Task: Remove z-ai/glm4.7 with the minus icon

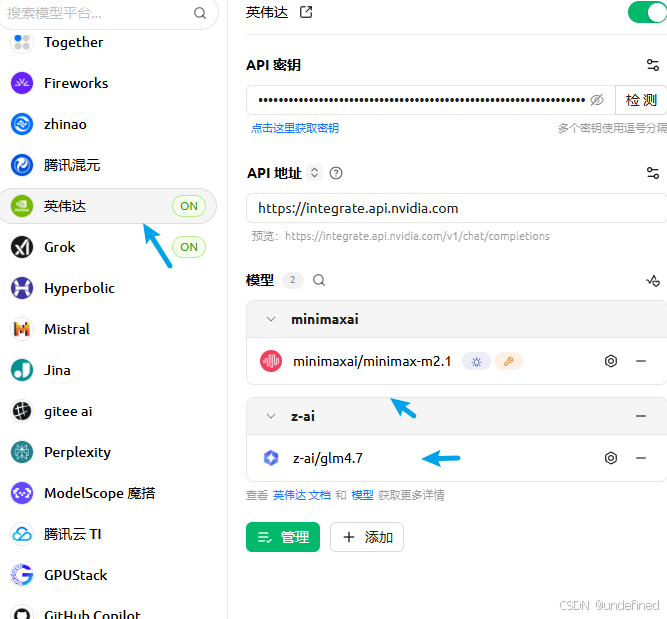Action: [641, 458]
